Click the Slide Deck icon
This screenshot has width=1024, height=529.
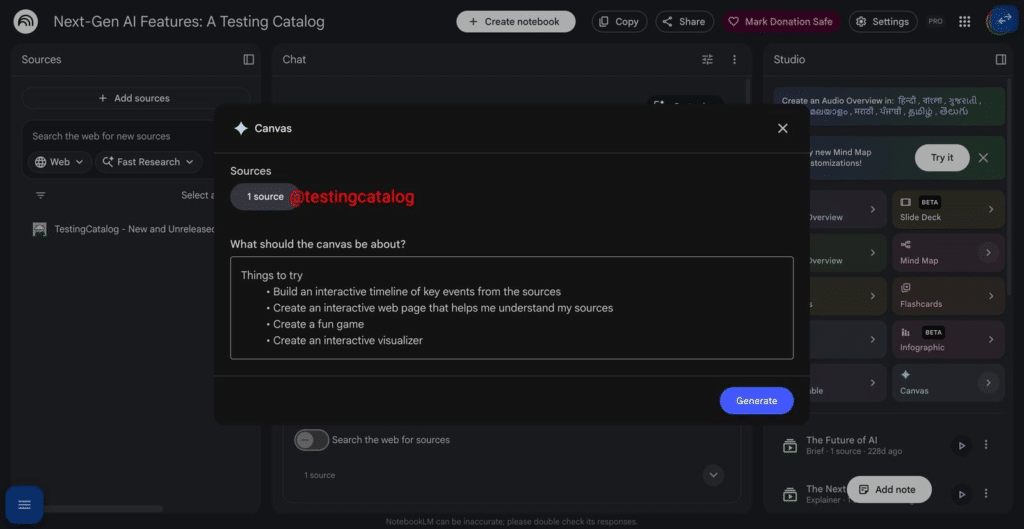click(x=905, y=202)
